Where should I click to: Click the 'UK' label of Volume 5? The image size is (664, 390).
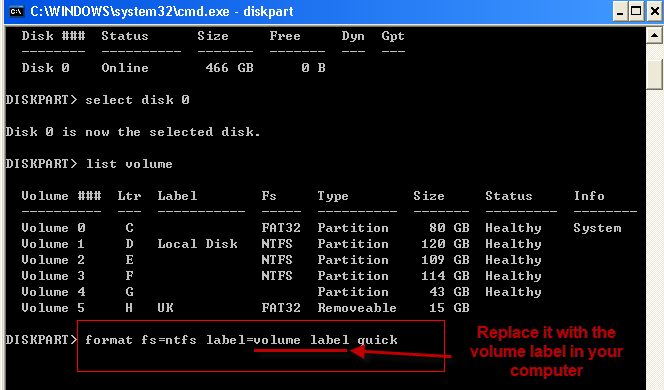click(165, 308)
